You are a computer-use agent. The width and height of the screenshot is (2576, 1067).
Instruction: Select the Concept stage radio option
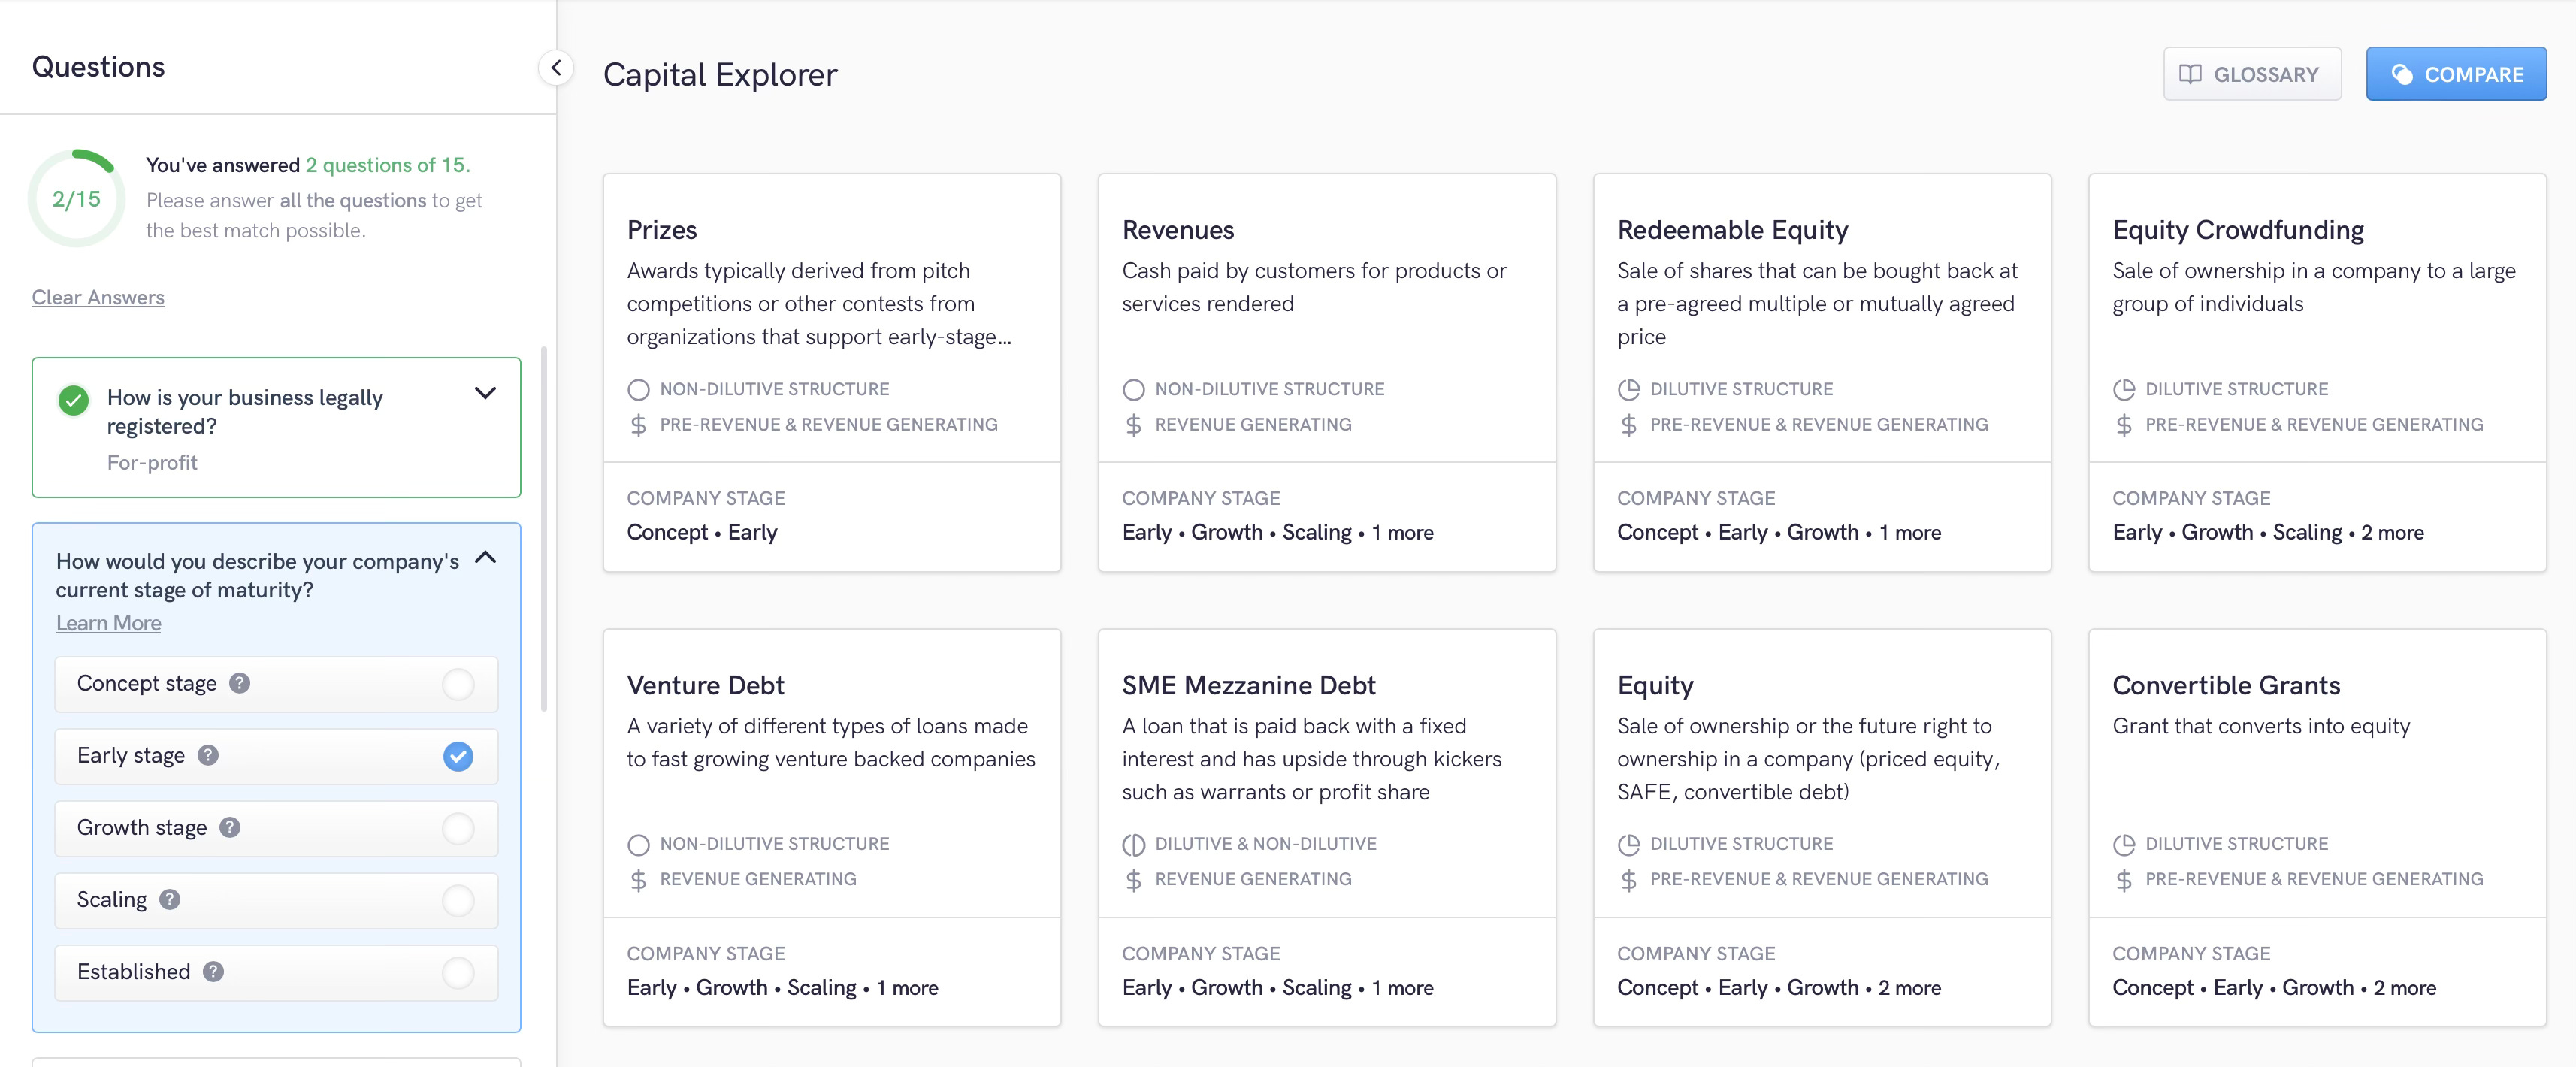point(458,684)
